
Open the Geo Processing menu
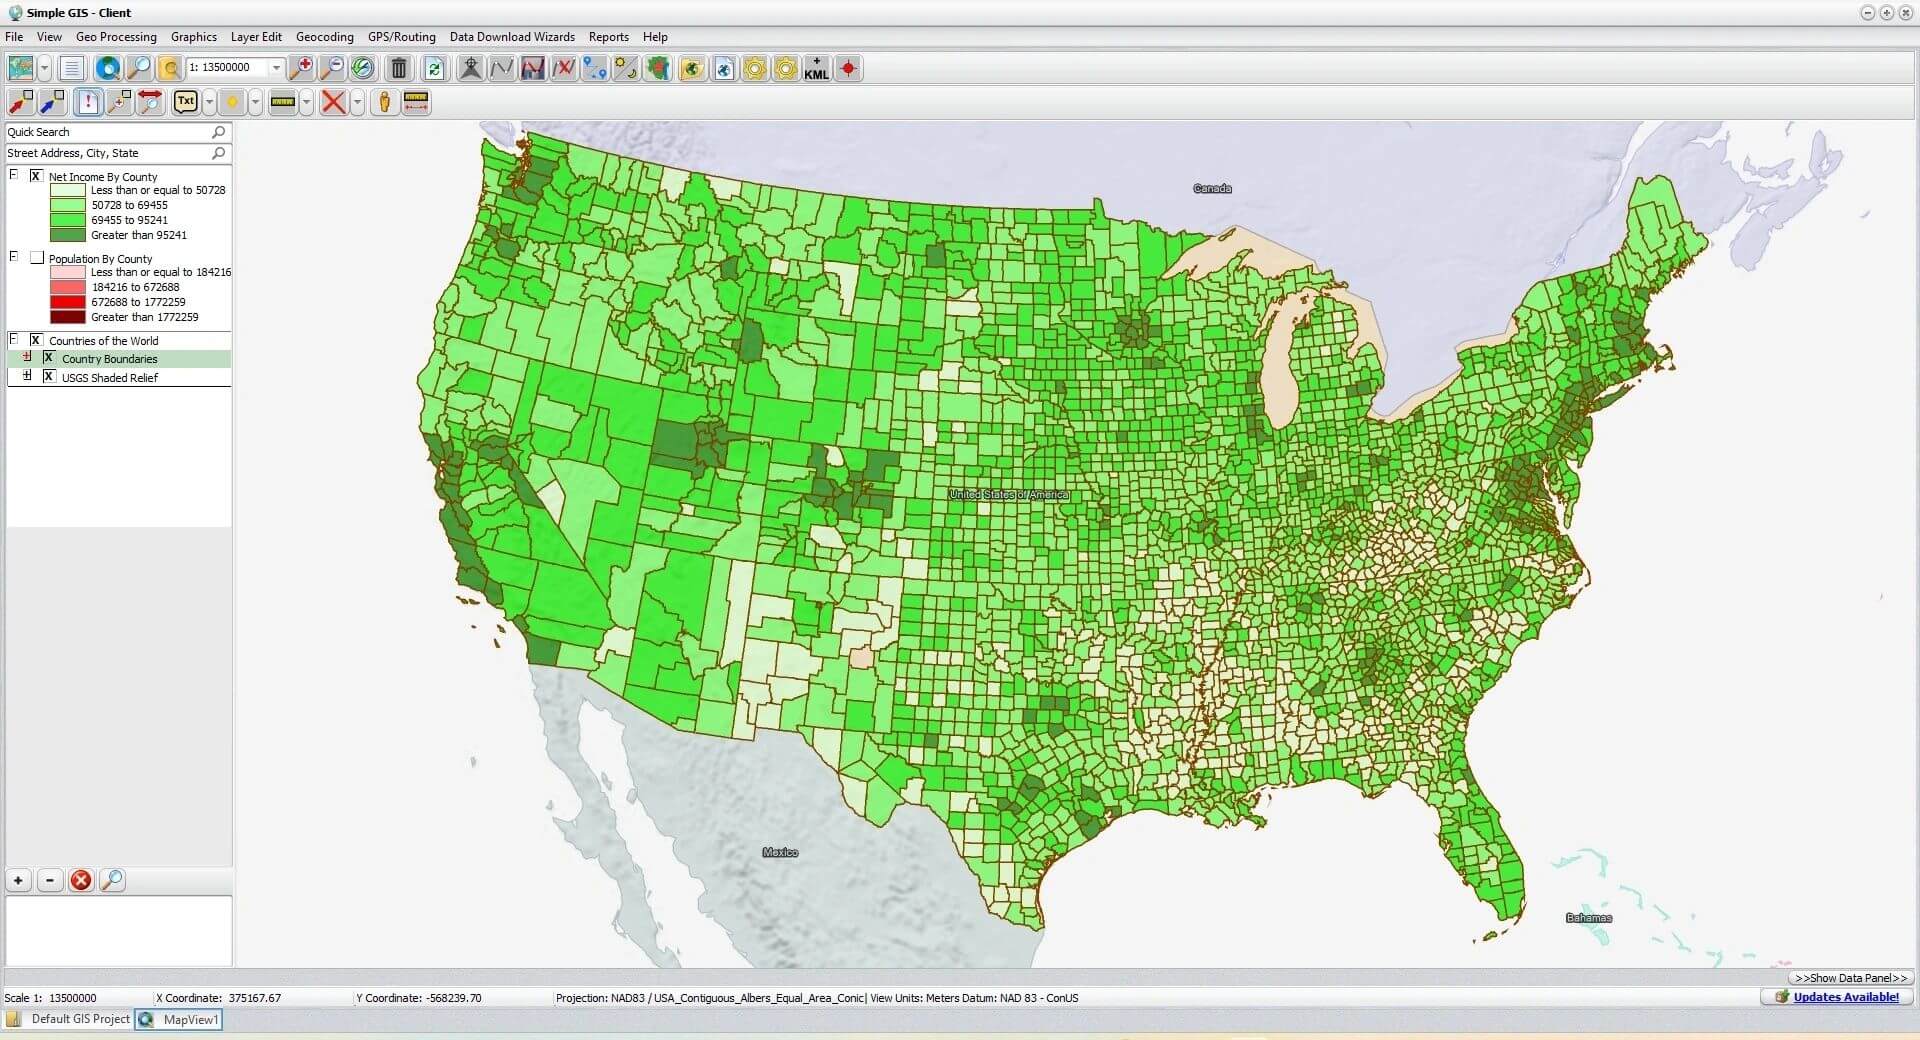coord(116,37)
